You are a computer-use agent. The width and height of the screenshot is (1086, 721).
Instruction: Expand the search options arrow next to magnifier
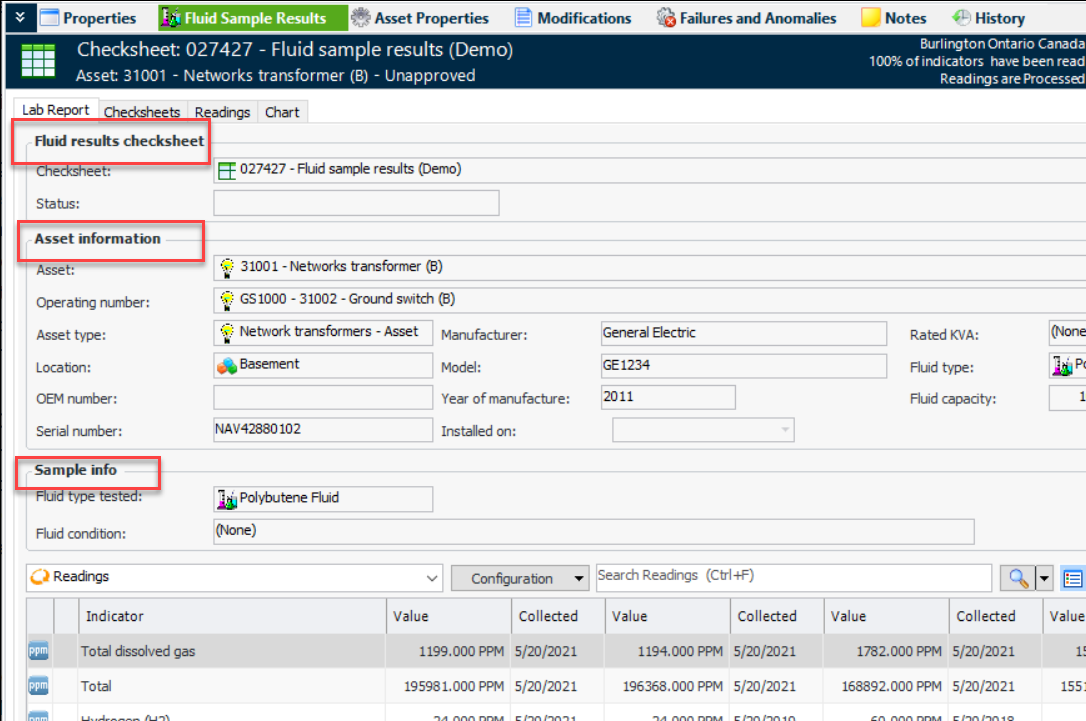tap(1045, 578)
